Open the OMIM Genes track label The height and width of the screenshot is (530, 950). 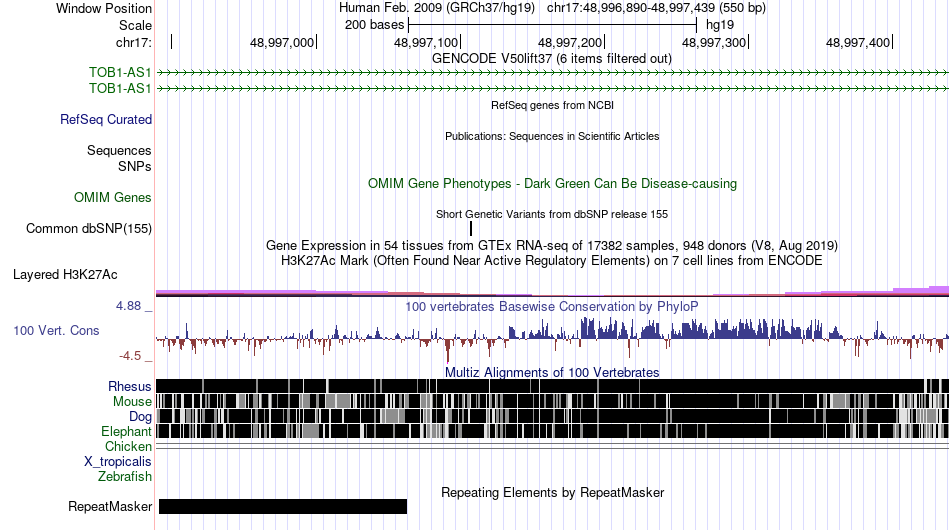113,197
